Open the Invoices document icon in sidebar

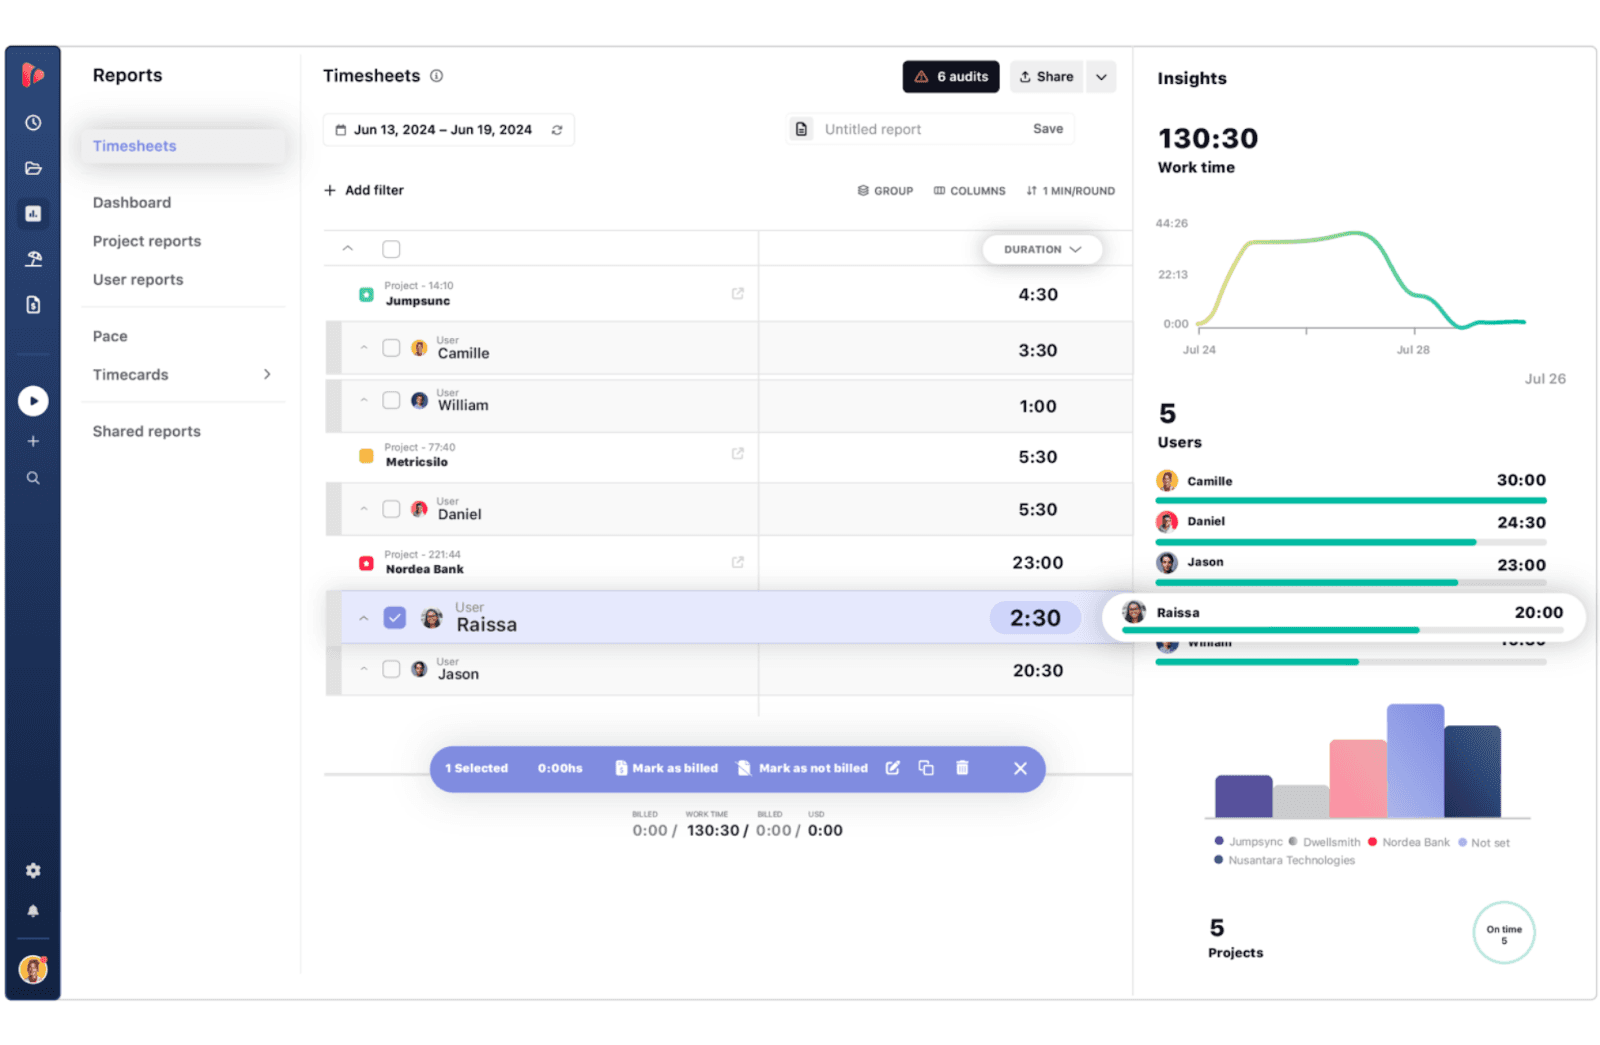(33, 303)
